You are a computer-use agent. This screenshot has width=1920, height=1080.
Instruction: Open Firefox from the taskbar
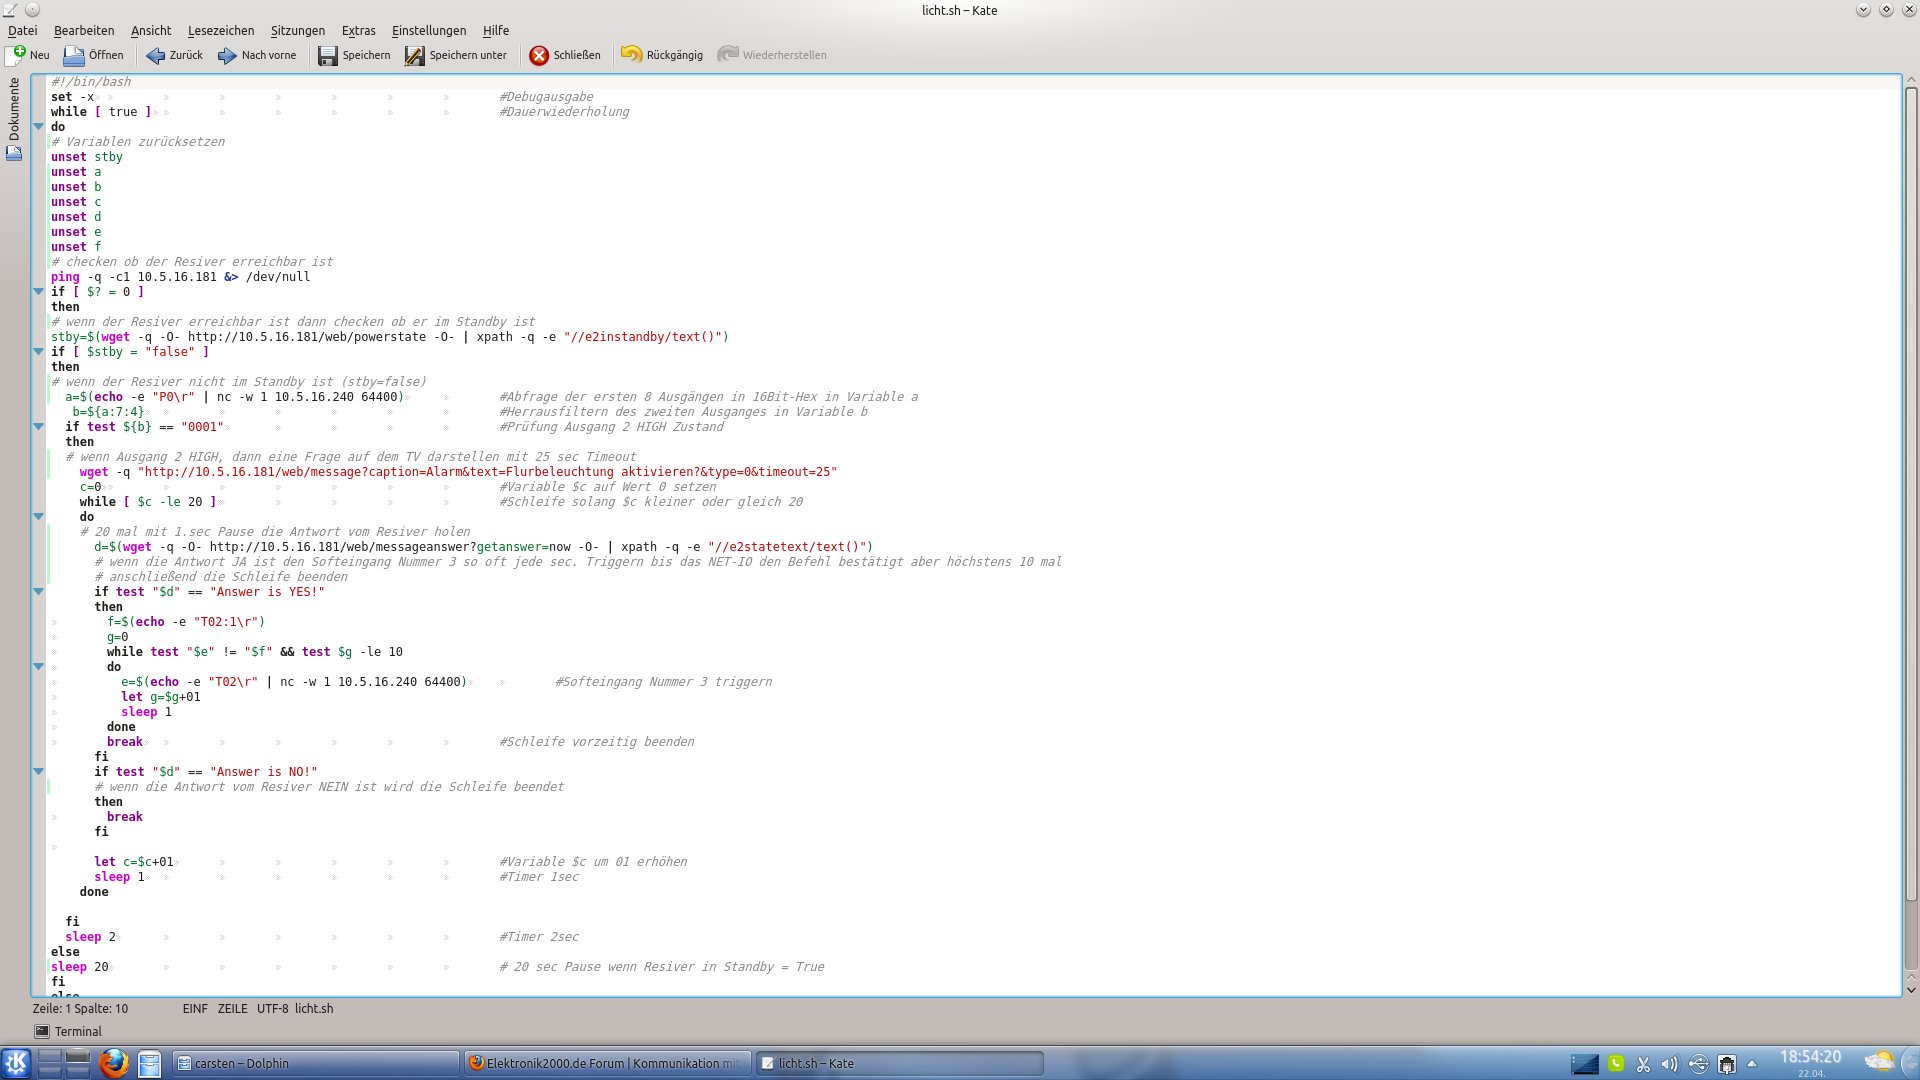113,1063
